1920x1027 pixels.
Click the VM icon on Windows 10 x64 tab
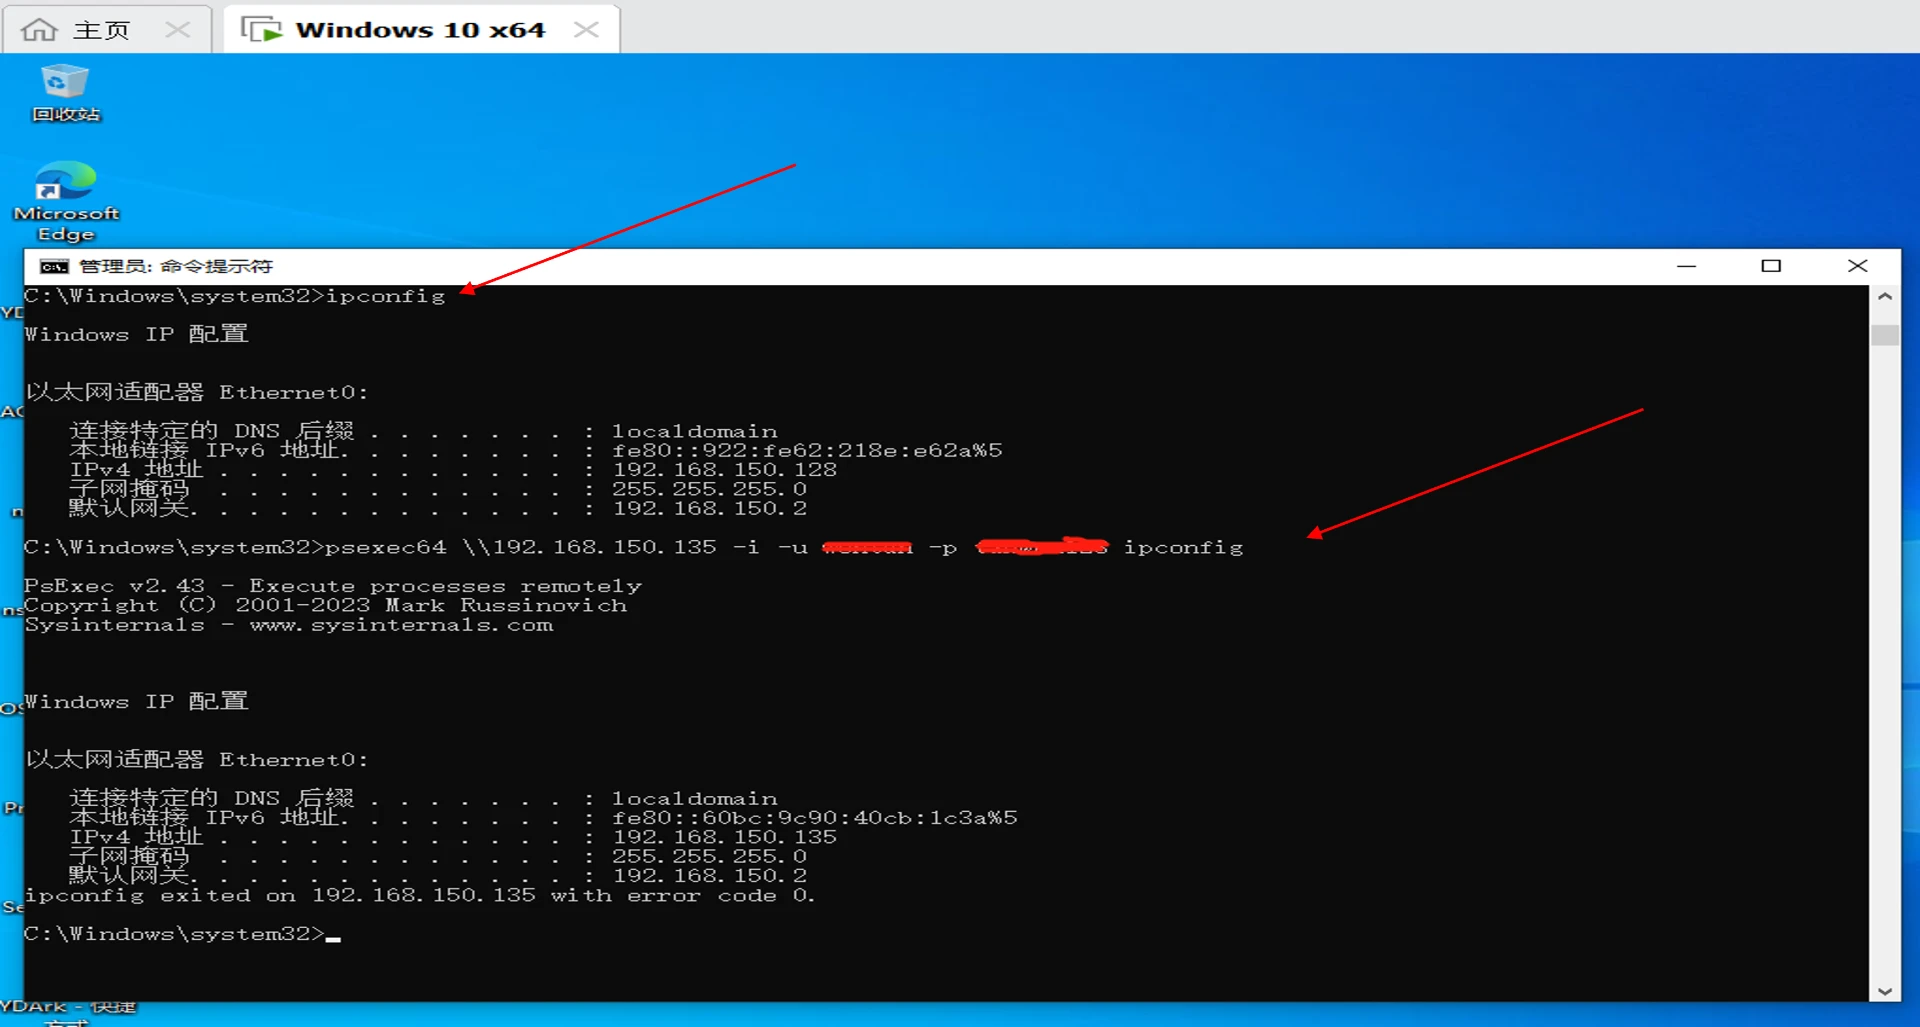[263, 29]
